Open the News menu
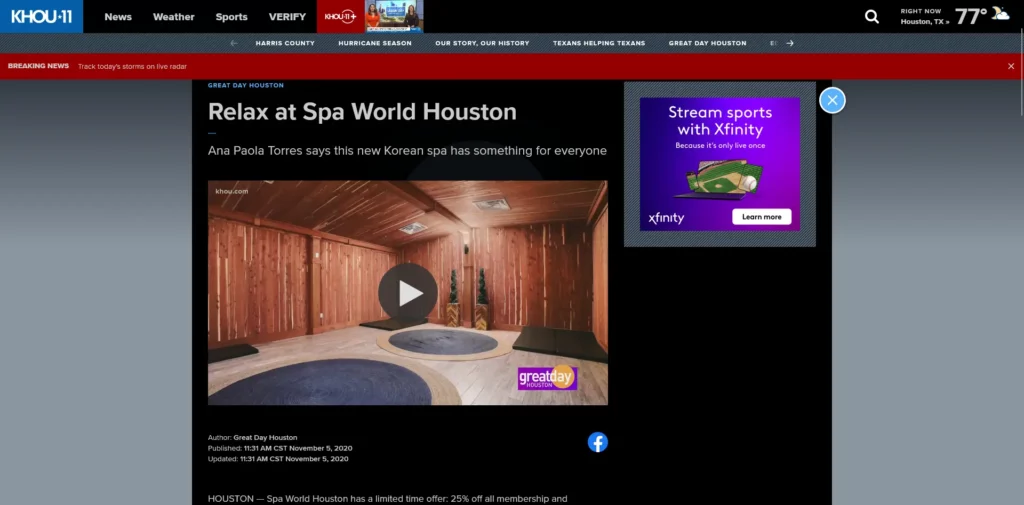1024x505 pixels. pos(118,17)
